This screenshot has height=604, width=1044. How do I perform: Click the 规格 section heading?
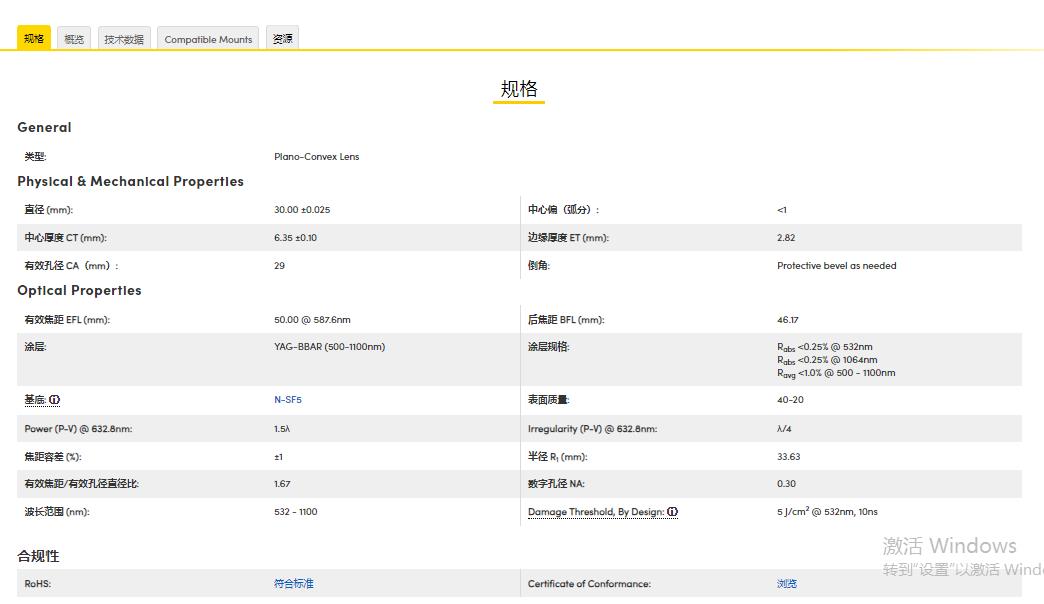tap(519, 89)
